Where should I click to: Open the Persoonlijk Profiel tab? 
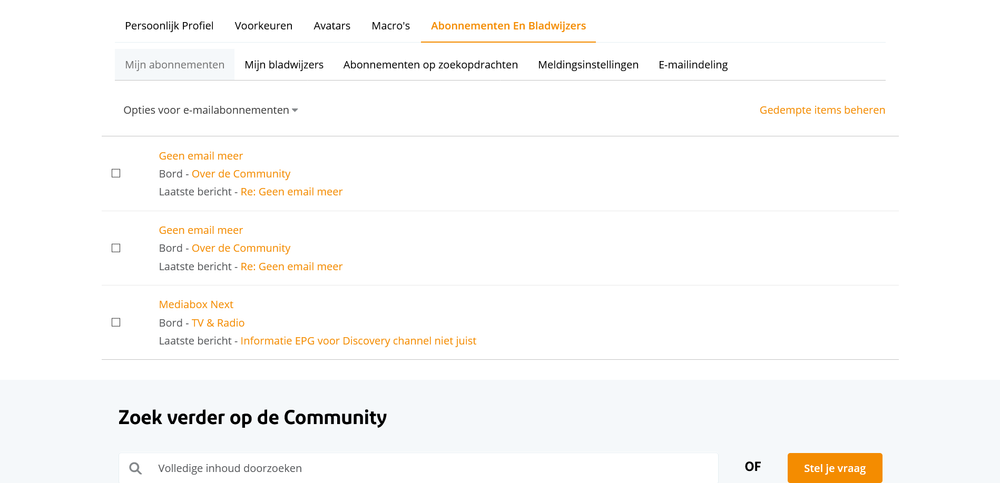tap(169, 26)
